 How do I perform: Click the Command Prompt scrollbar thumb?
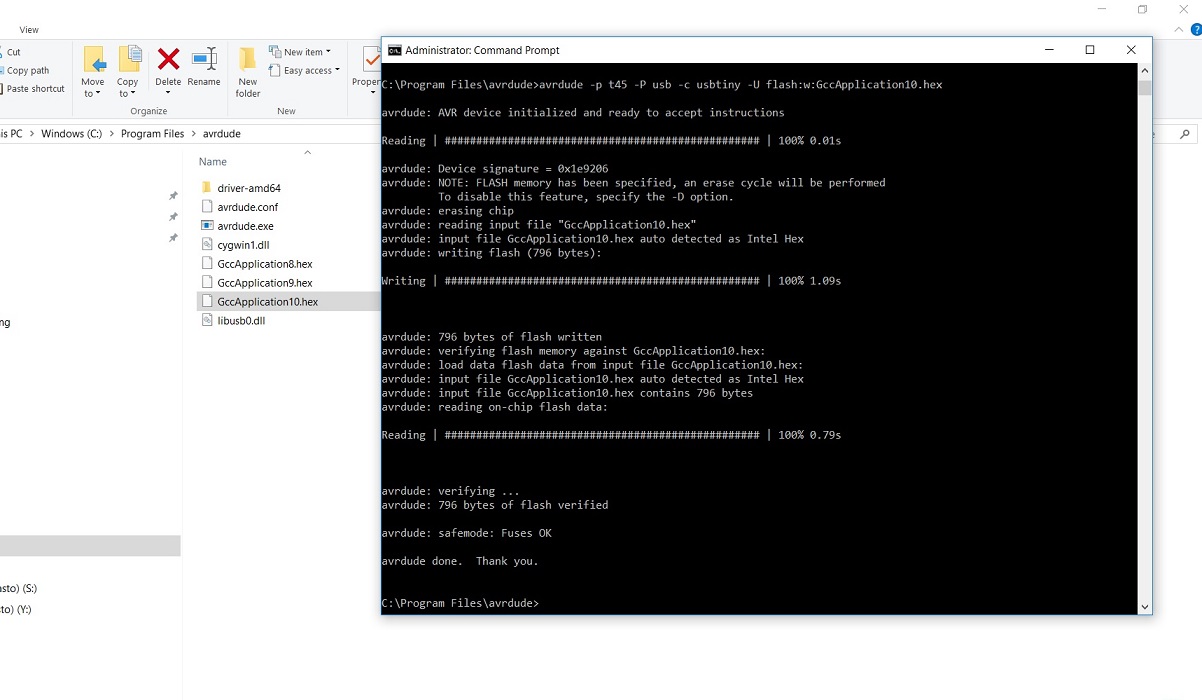(x=1145, y=87)
